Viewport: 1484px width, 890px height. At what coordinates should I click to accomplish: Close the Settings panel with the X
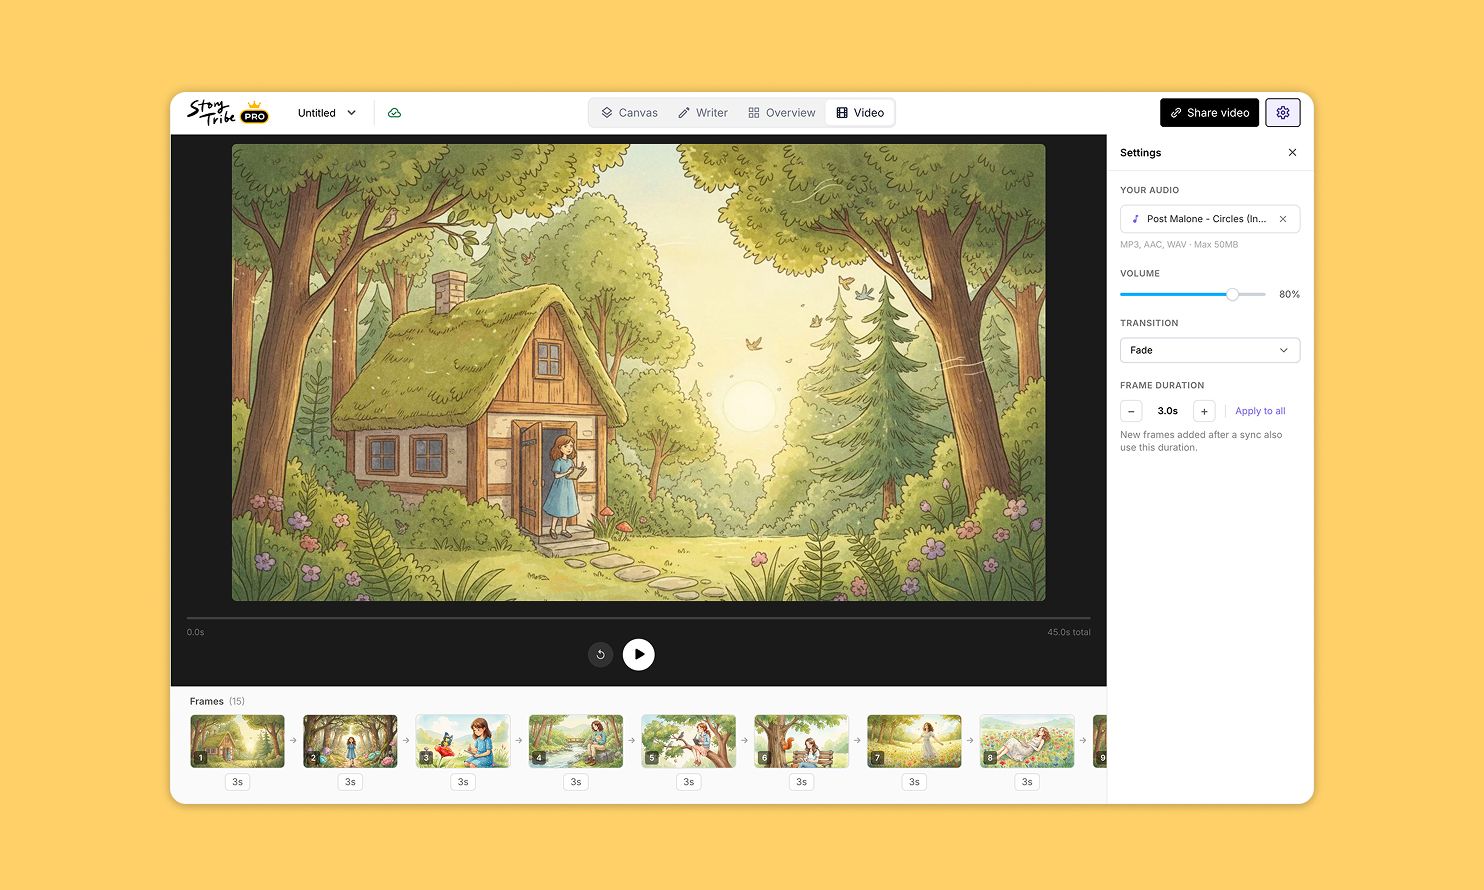[1292, 152]
